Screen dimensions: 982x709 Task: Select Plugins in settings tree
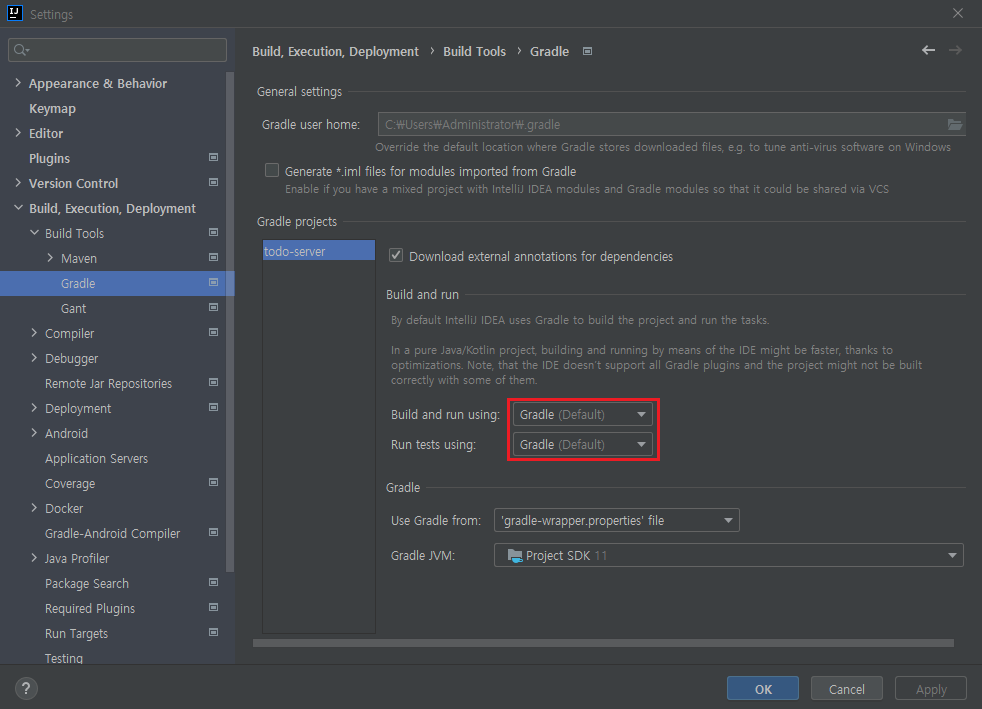(x=49, y=158)
